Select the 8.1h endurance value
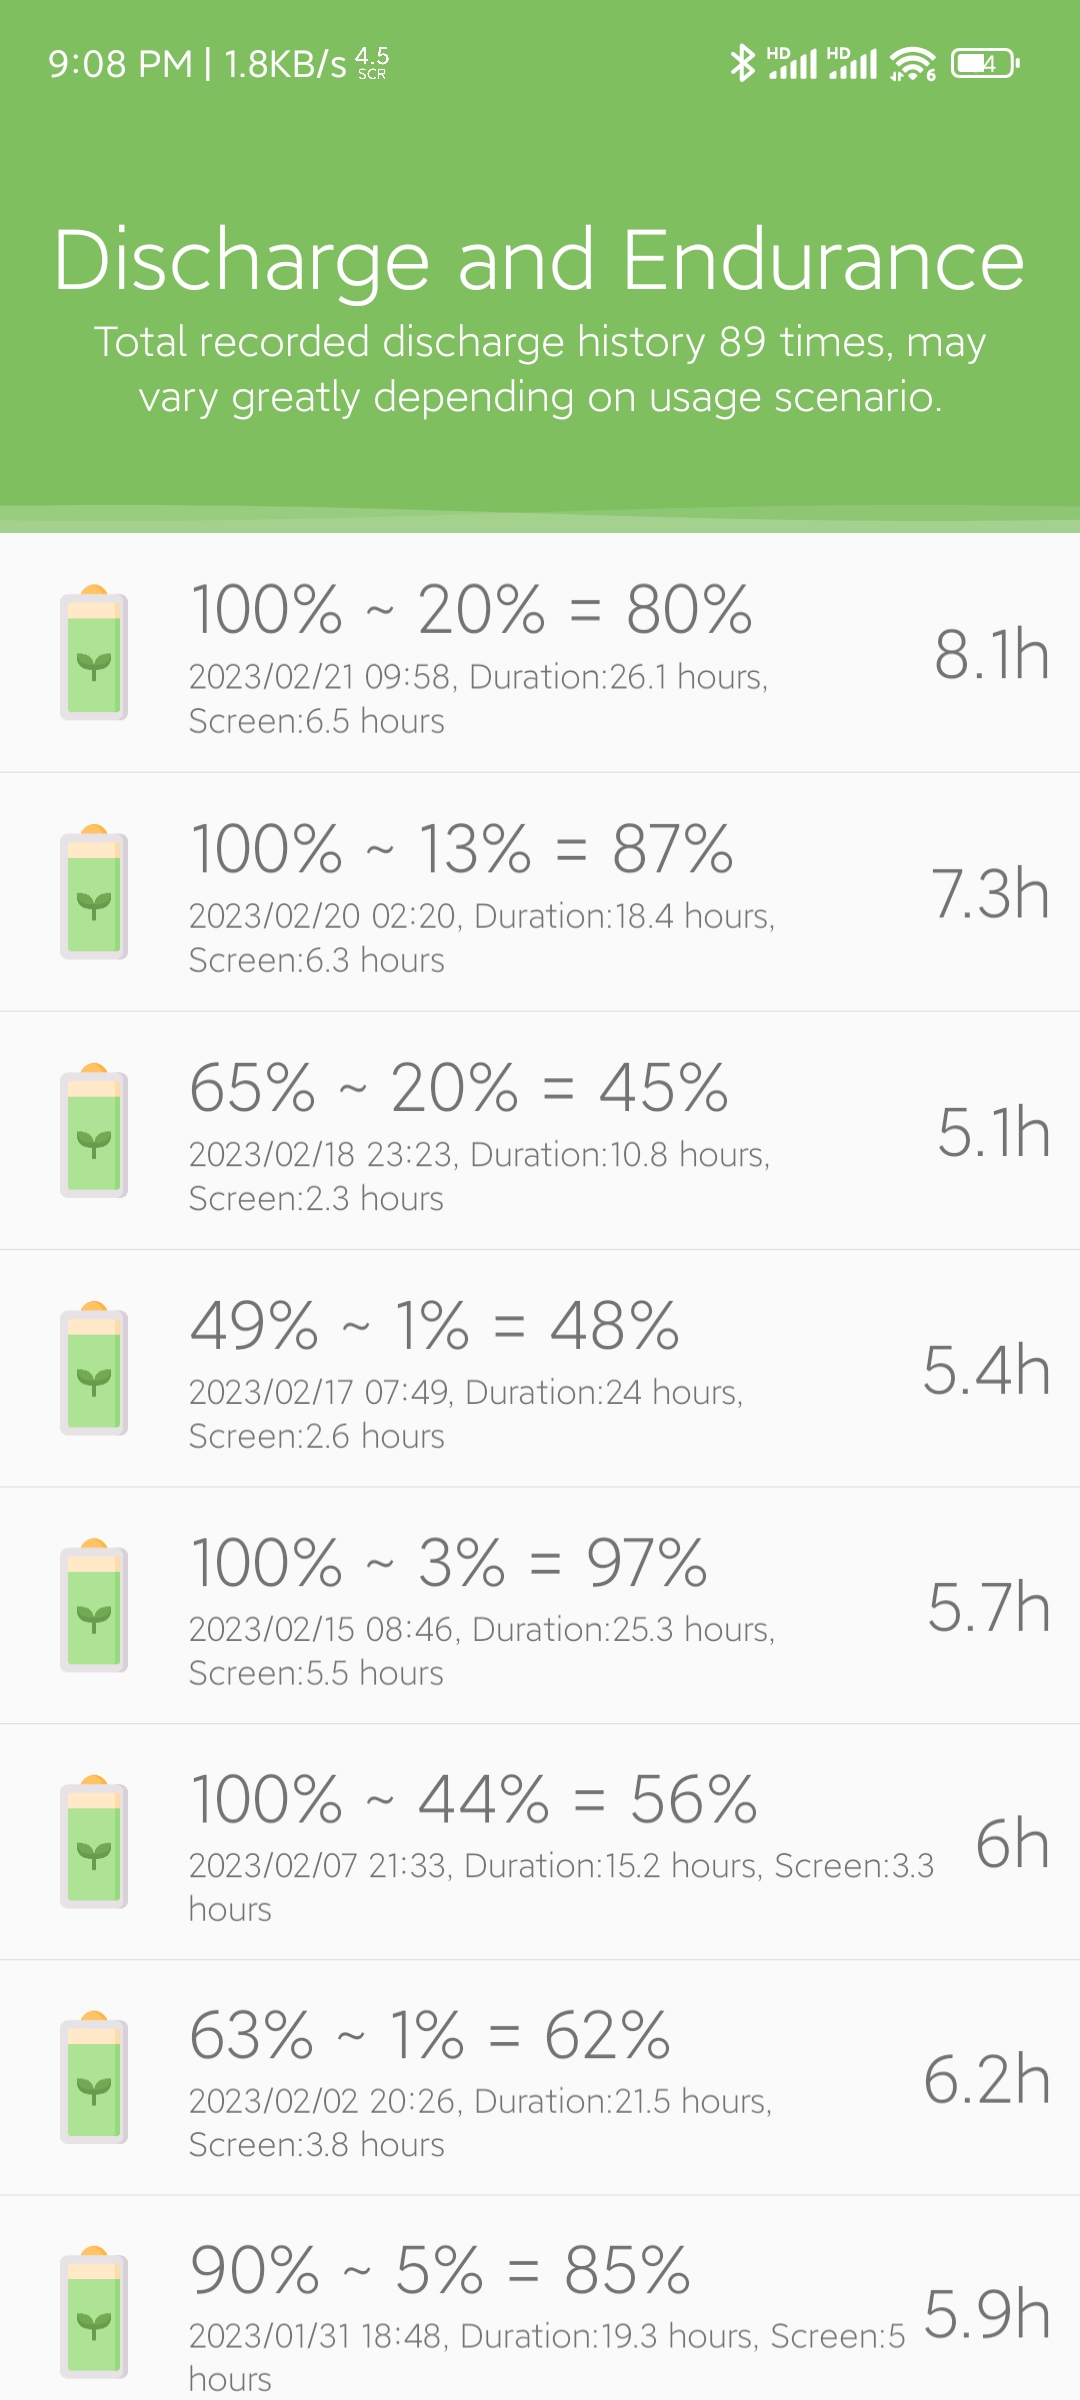This screenshot has height=2400, width=1080. tap(992, 654)
